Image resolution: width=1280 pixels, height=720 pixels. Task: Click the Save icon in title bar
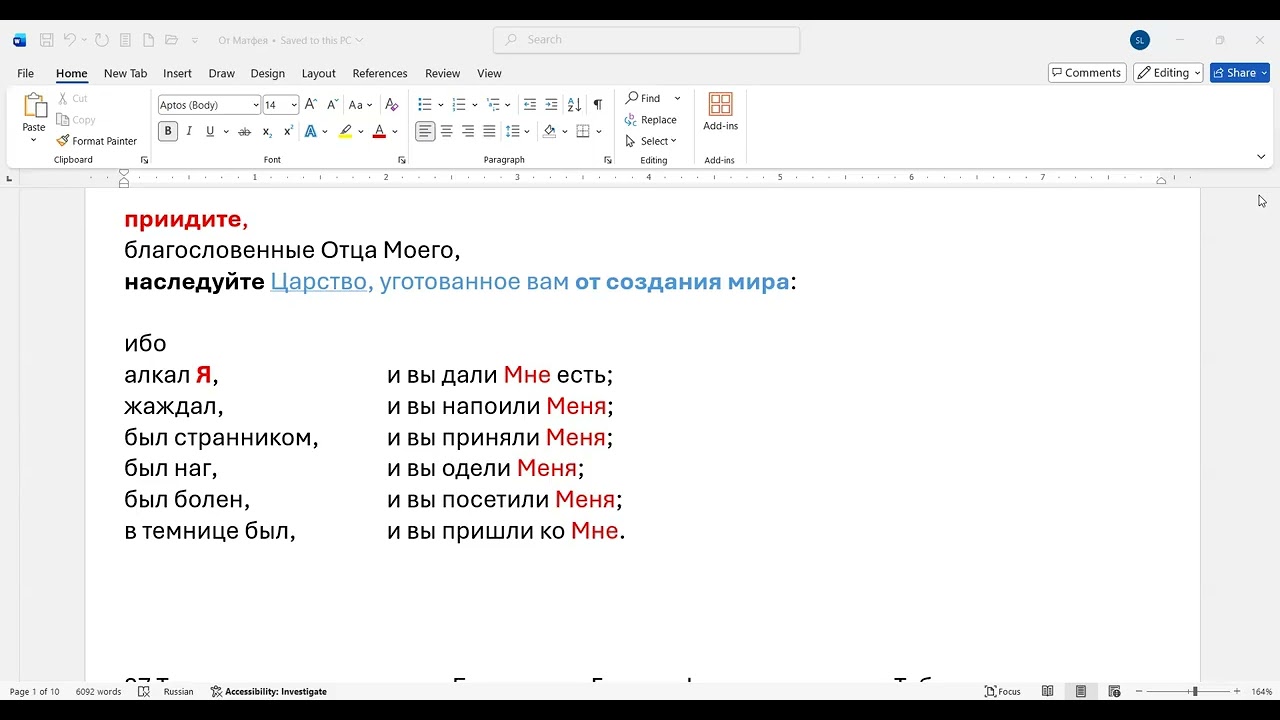46,40
